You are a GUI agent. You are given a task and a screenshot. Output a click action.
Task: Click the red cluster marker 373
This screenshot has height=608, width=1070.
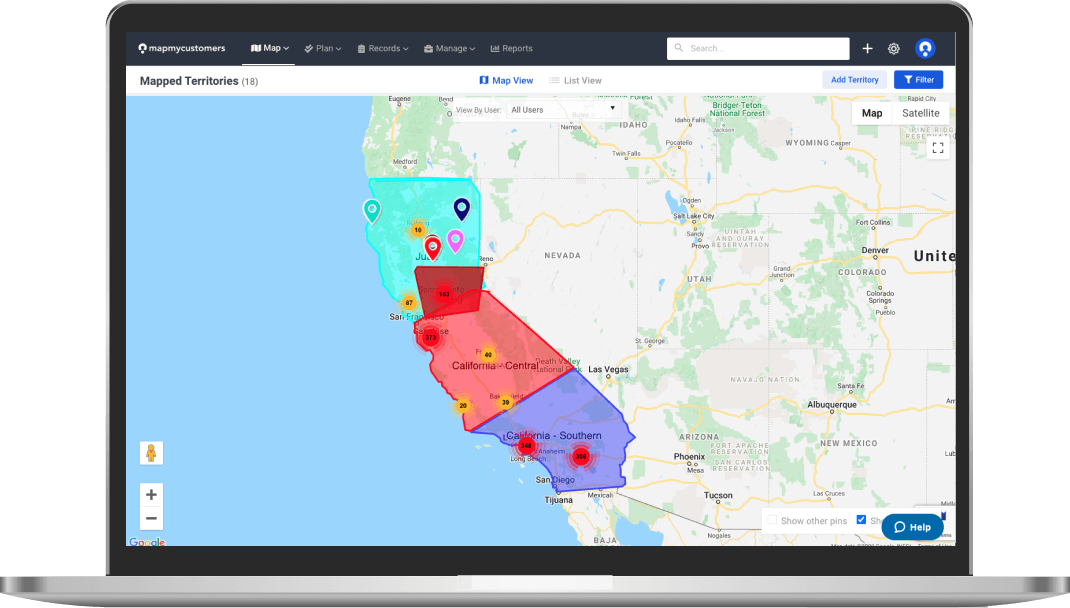pyautogui.click(x=431, y=337)
